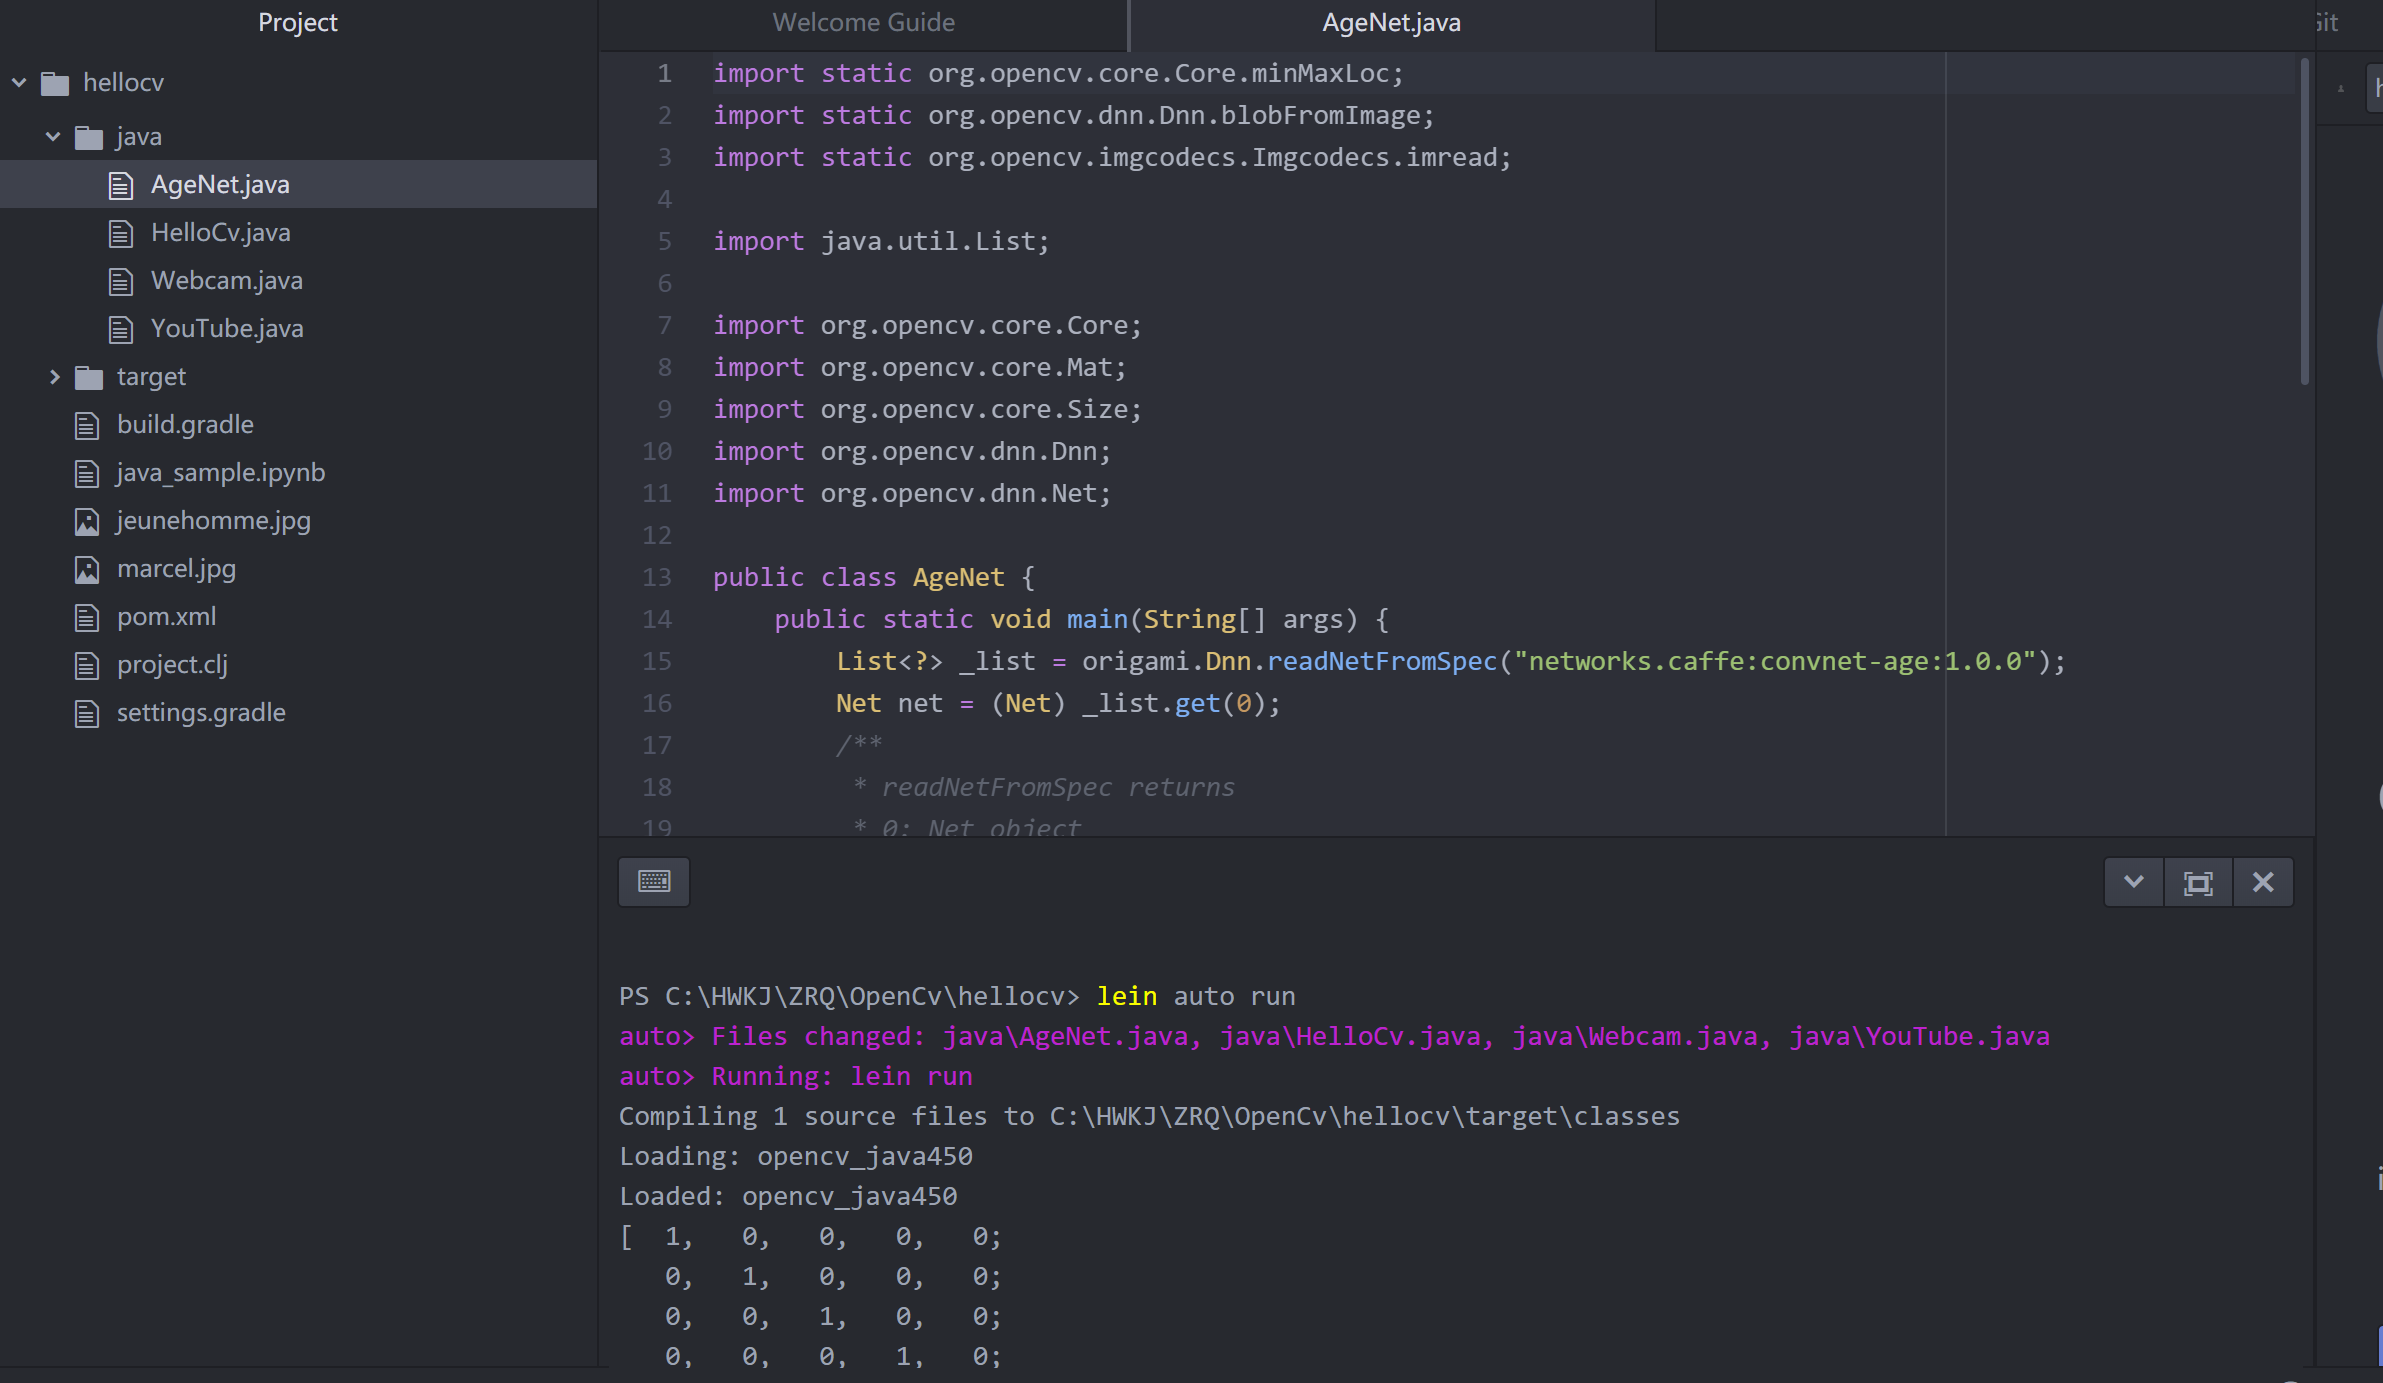Collapse the hellocv root folder

point(19,82)
